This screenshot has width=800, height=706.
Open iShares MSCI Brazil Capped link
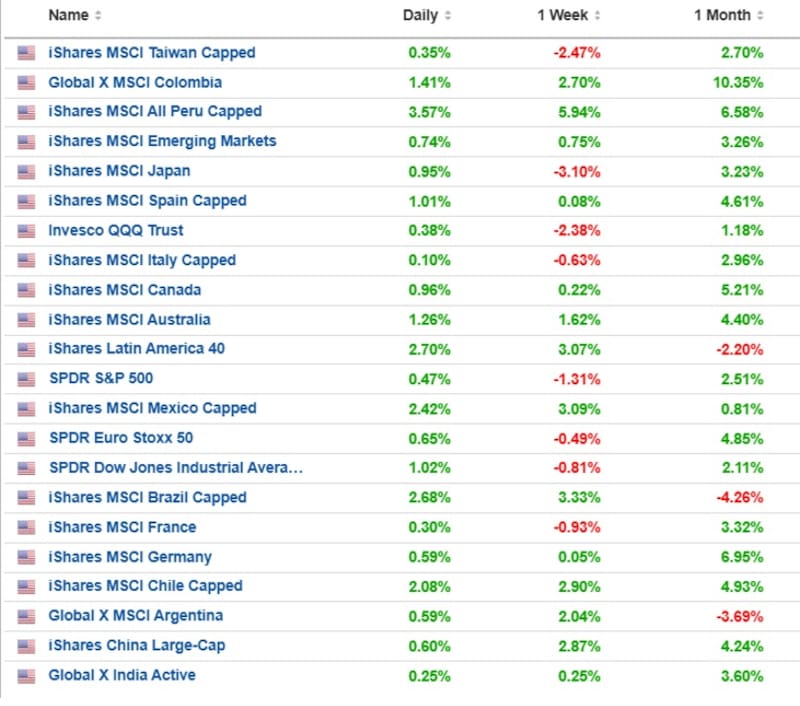click(147, 497)
